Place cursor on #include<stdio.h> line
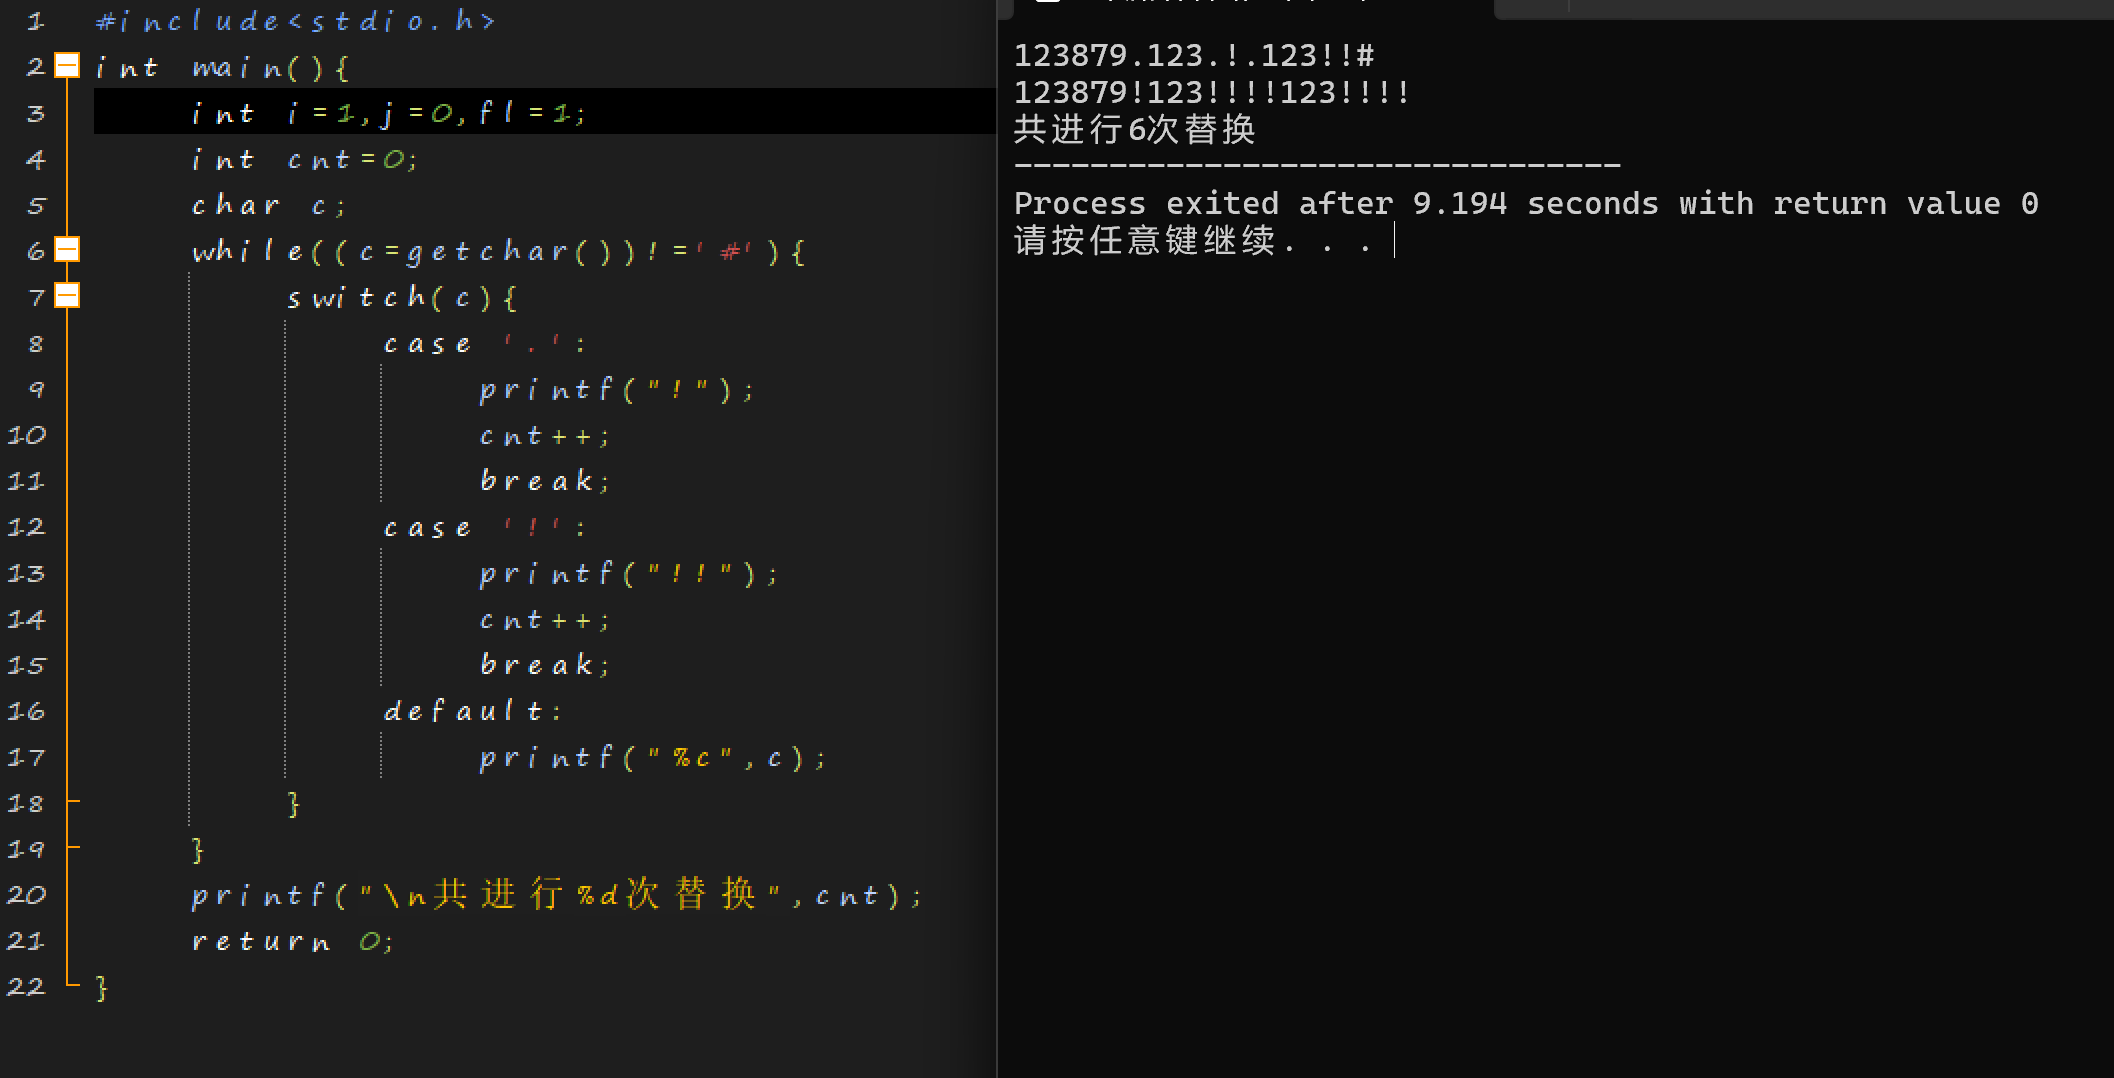The width and height of the screenshot is (2114, 1078). point(295,21)
